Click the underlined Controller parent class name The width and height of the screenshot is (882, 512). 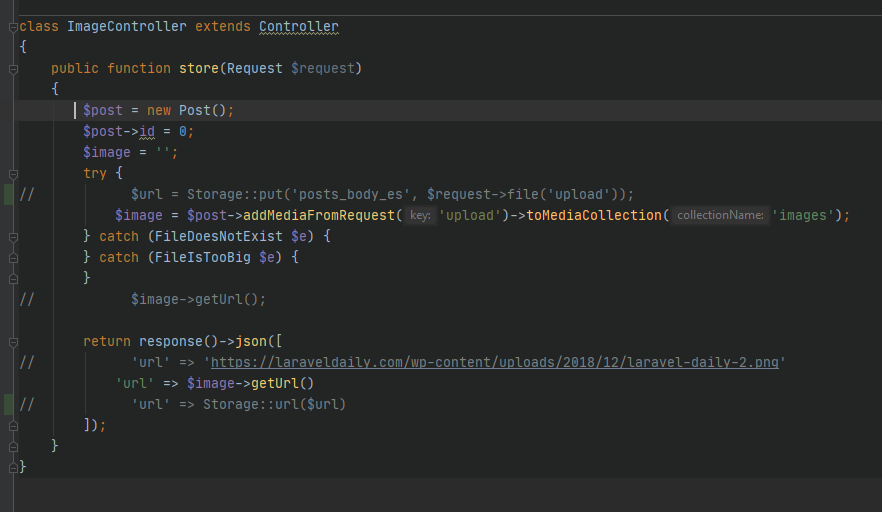(299, 26)
